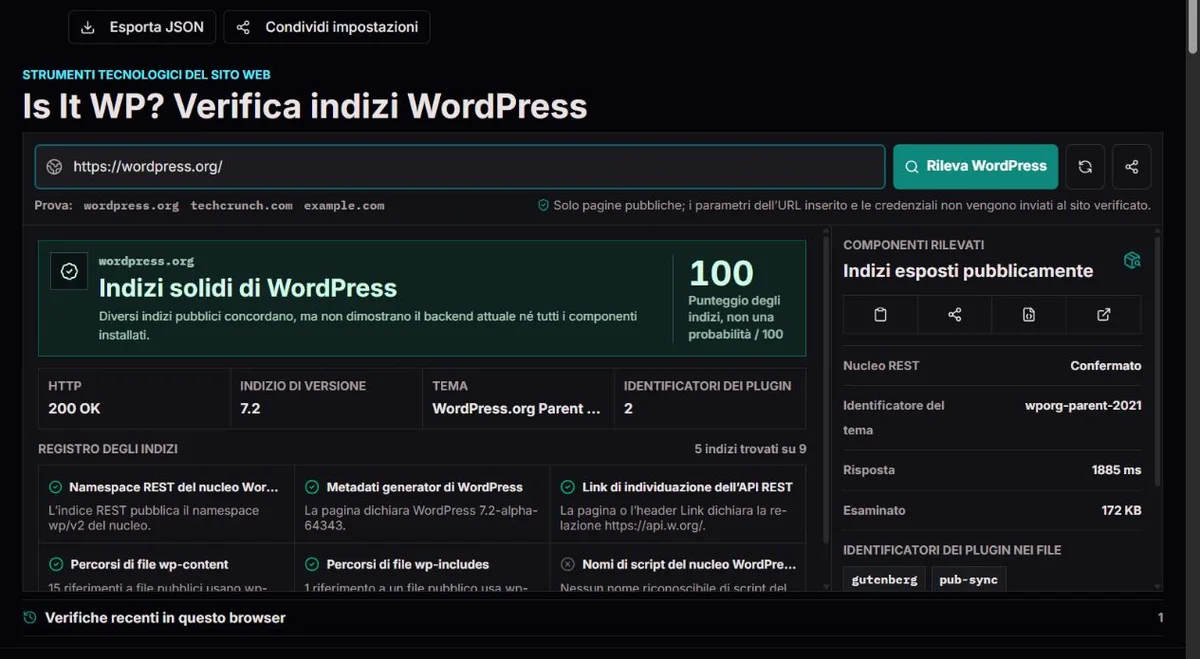
Task: Click the globe icon in the URL field
Action: (55, 167)
